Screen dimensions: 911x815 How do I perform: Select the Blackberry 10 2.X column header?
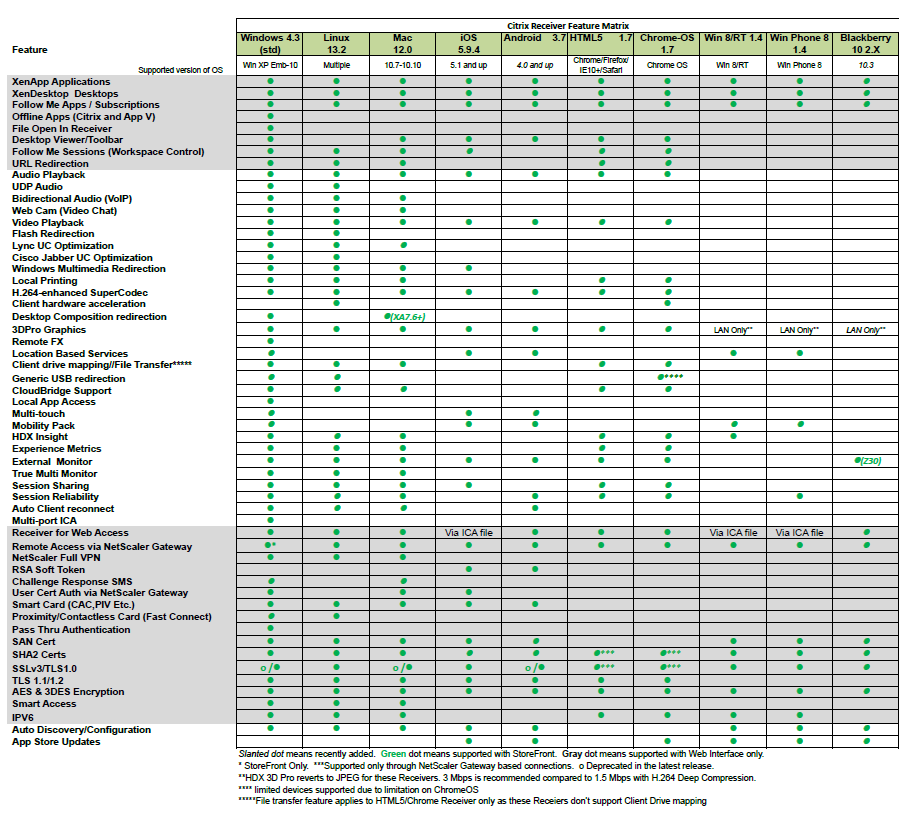point(866,43)
